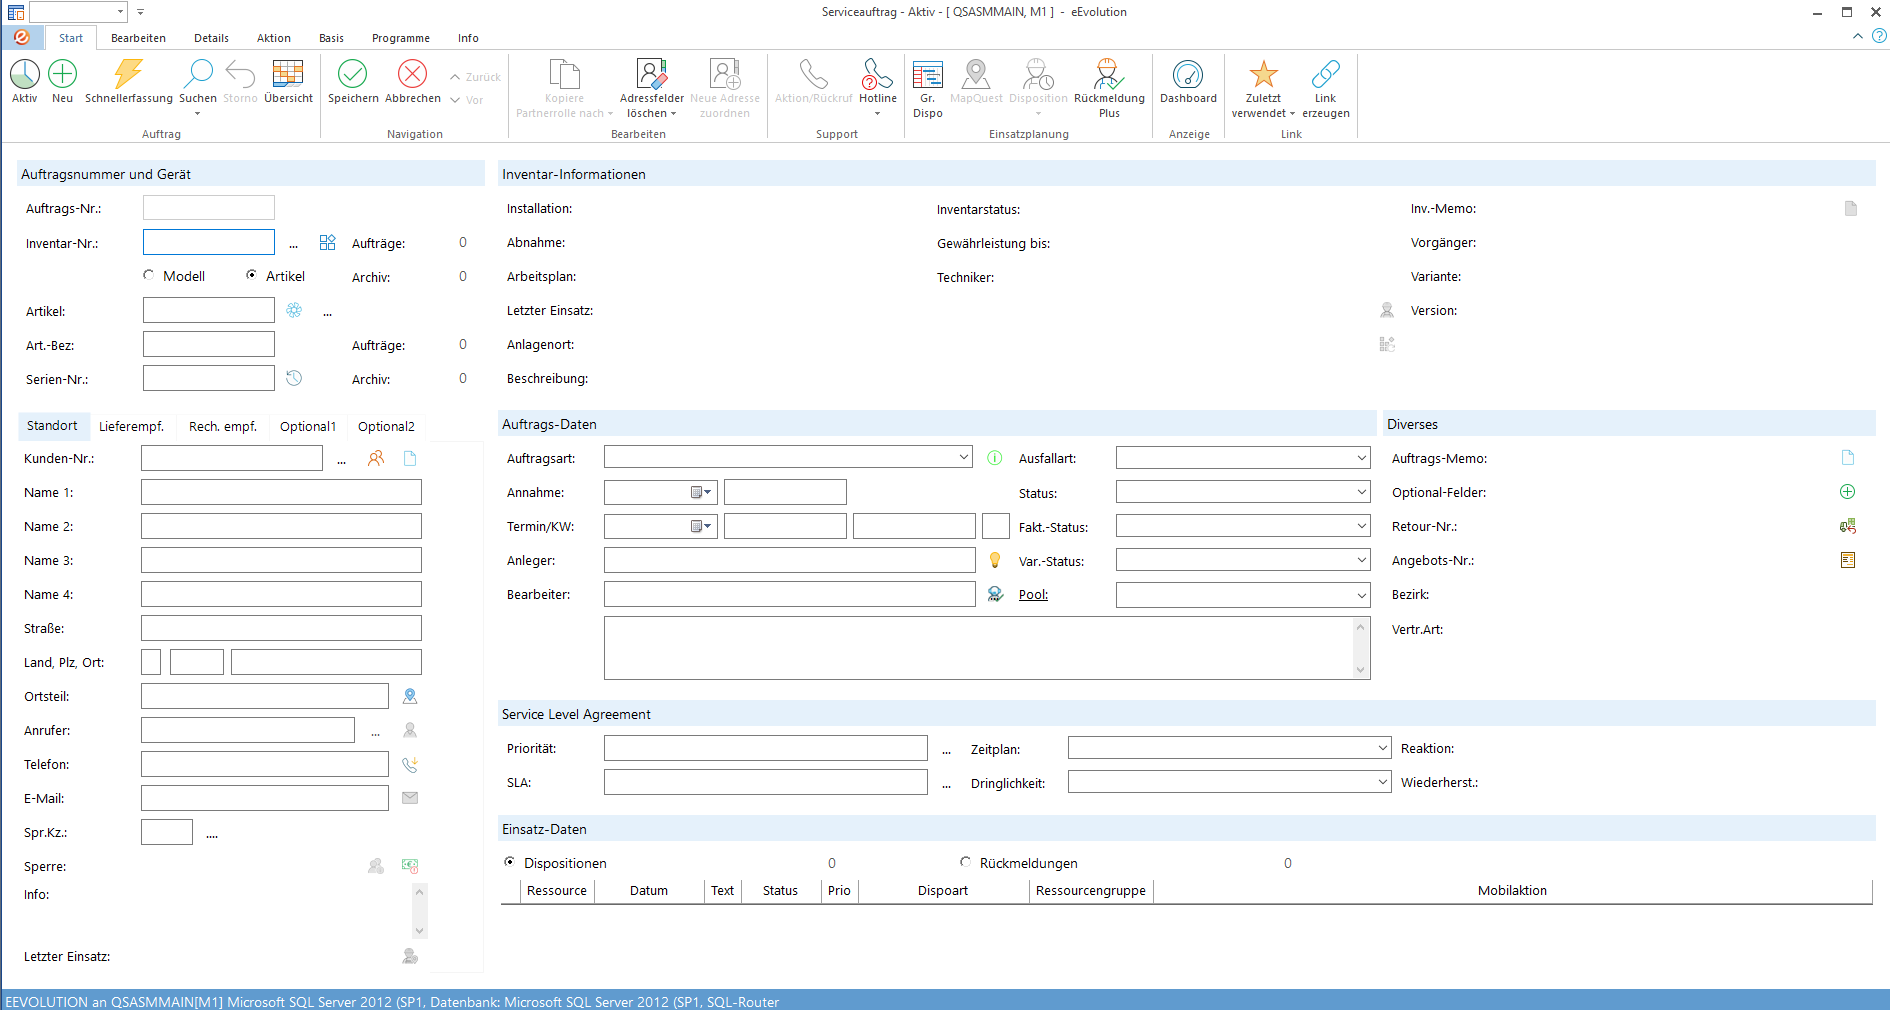Click the Straße input field
The image size is (1890, 1010).
281,628
